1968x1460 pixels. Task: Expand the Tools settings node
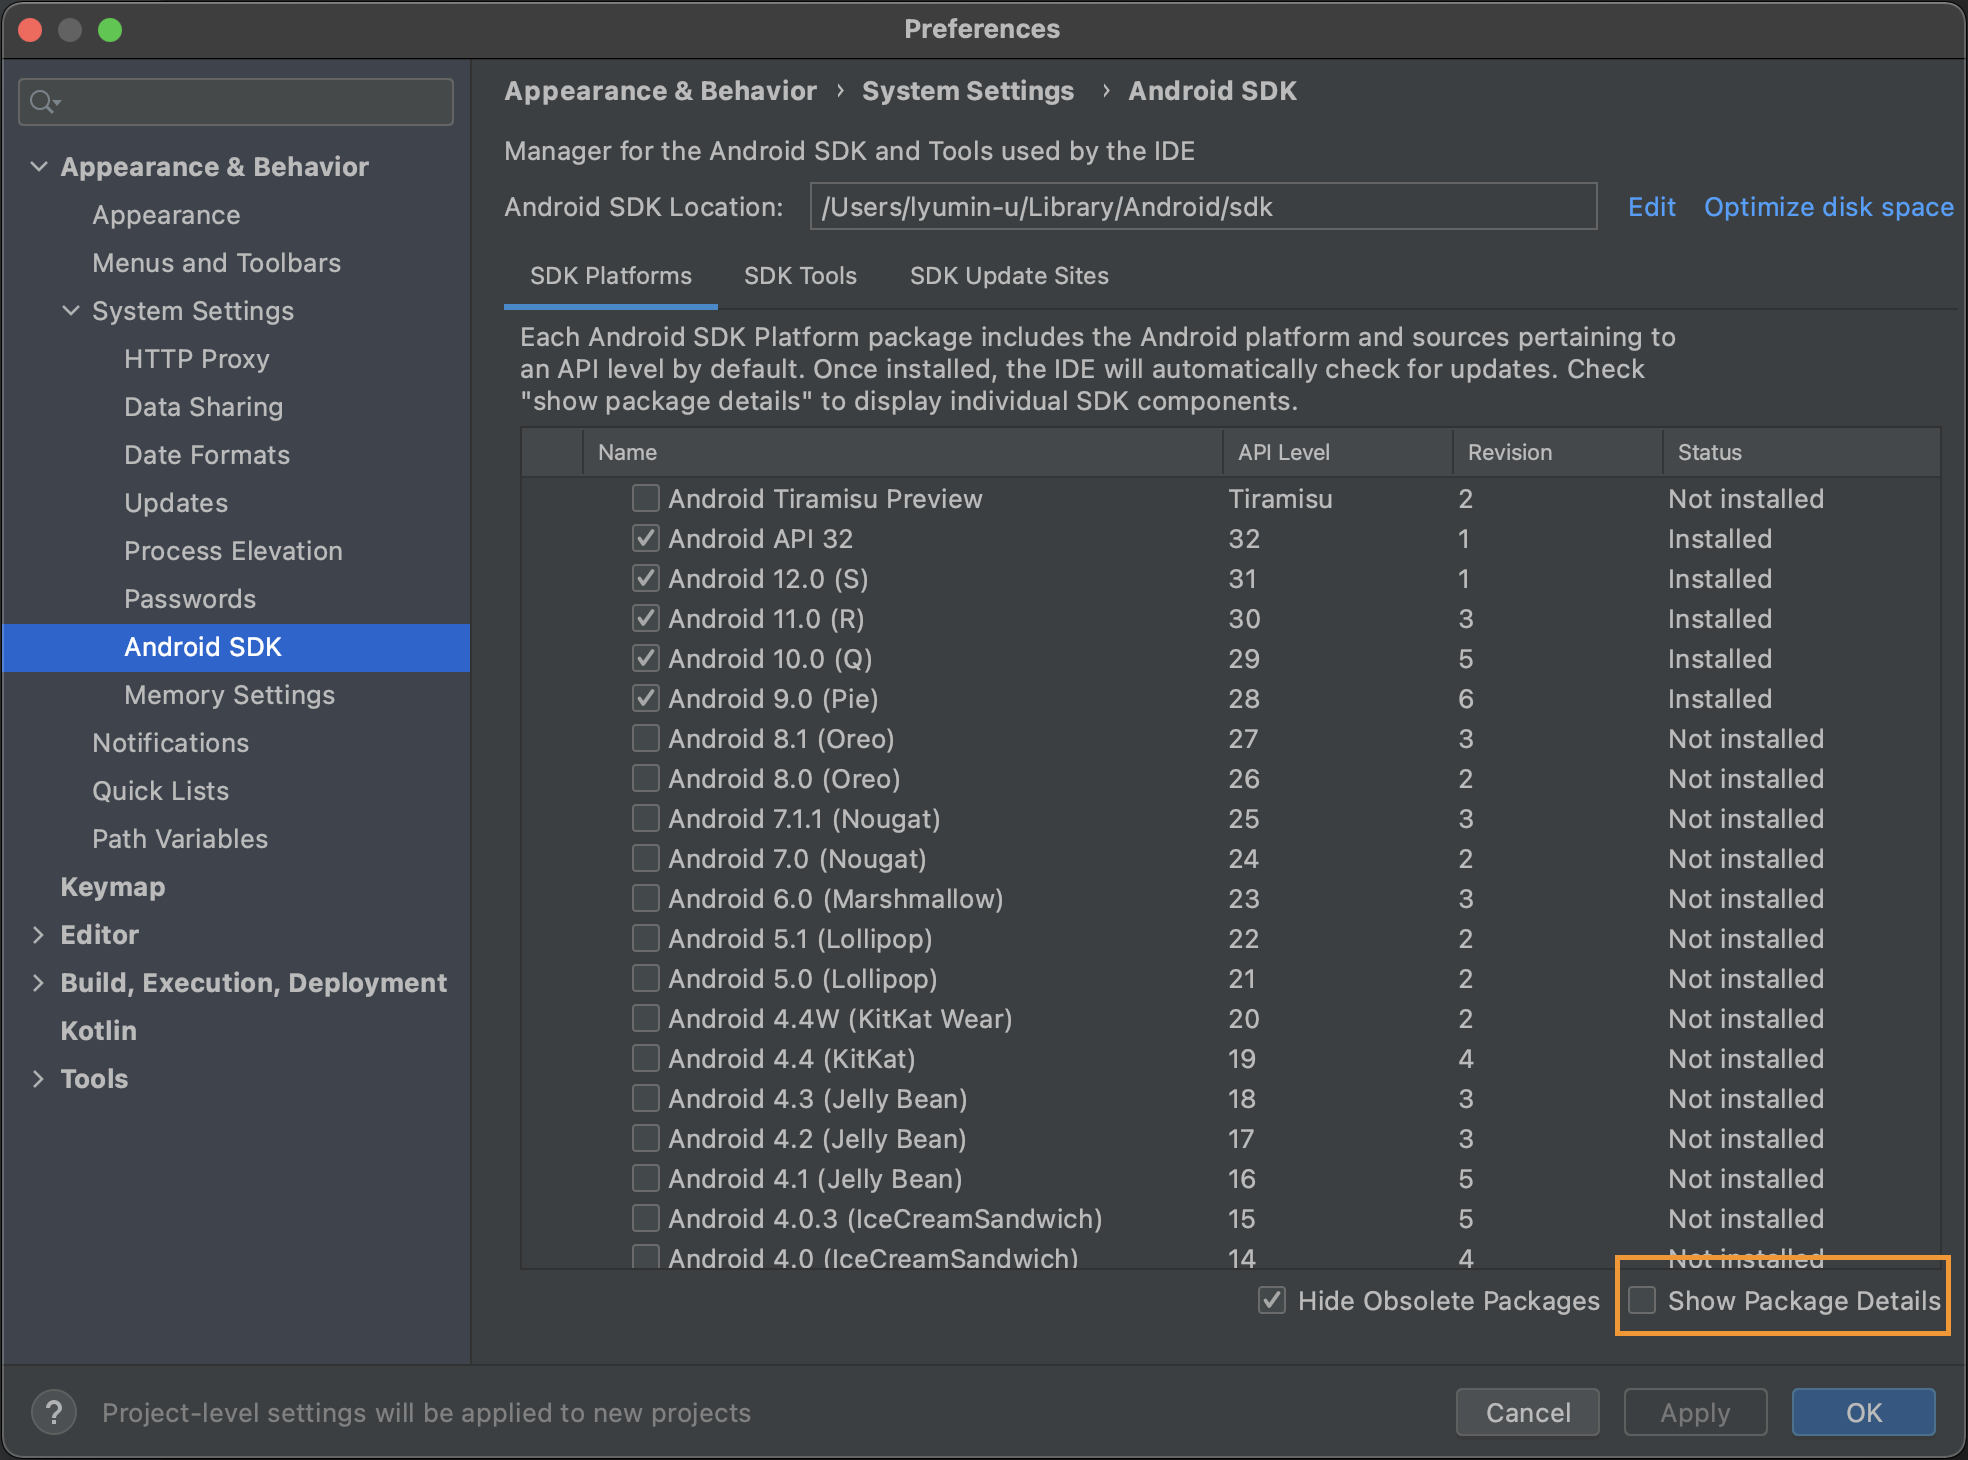[x=39, y=1078]
